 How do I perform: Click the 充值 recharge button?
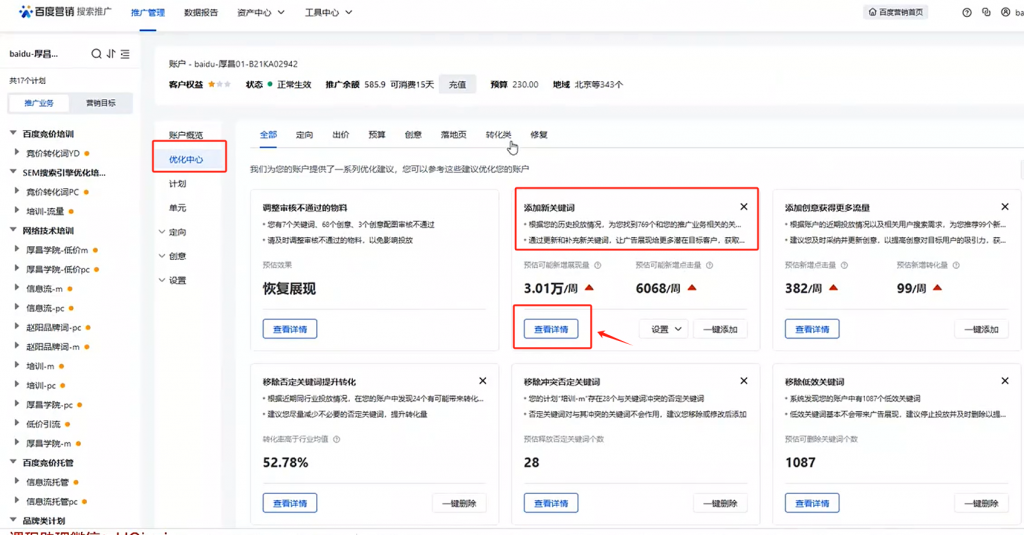coord(457,84)
